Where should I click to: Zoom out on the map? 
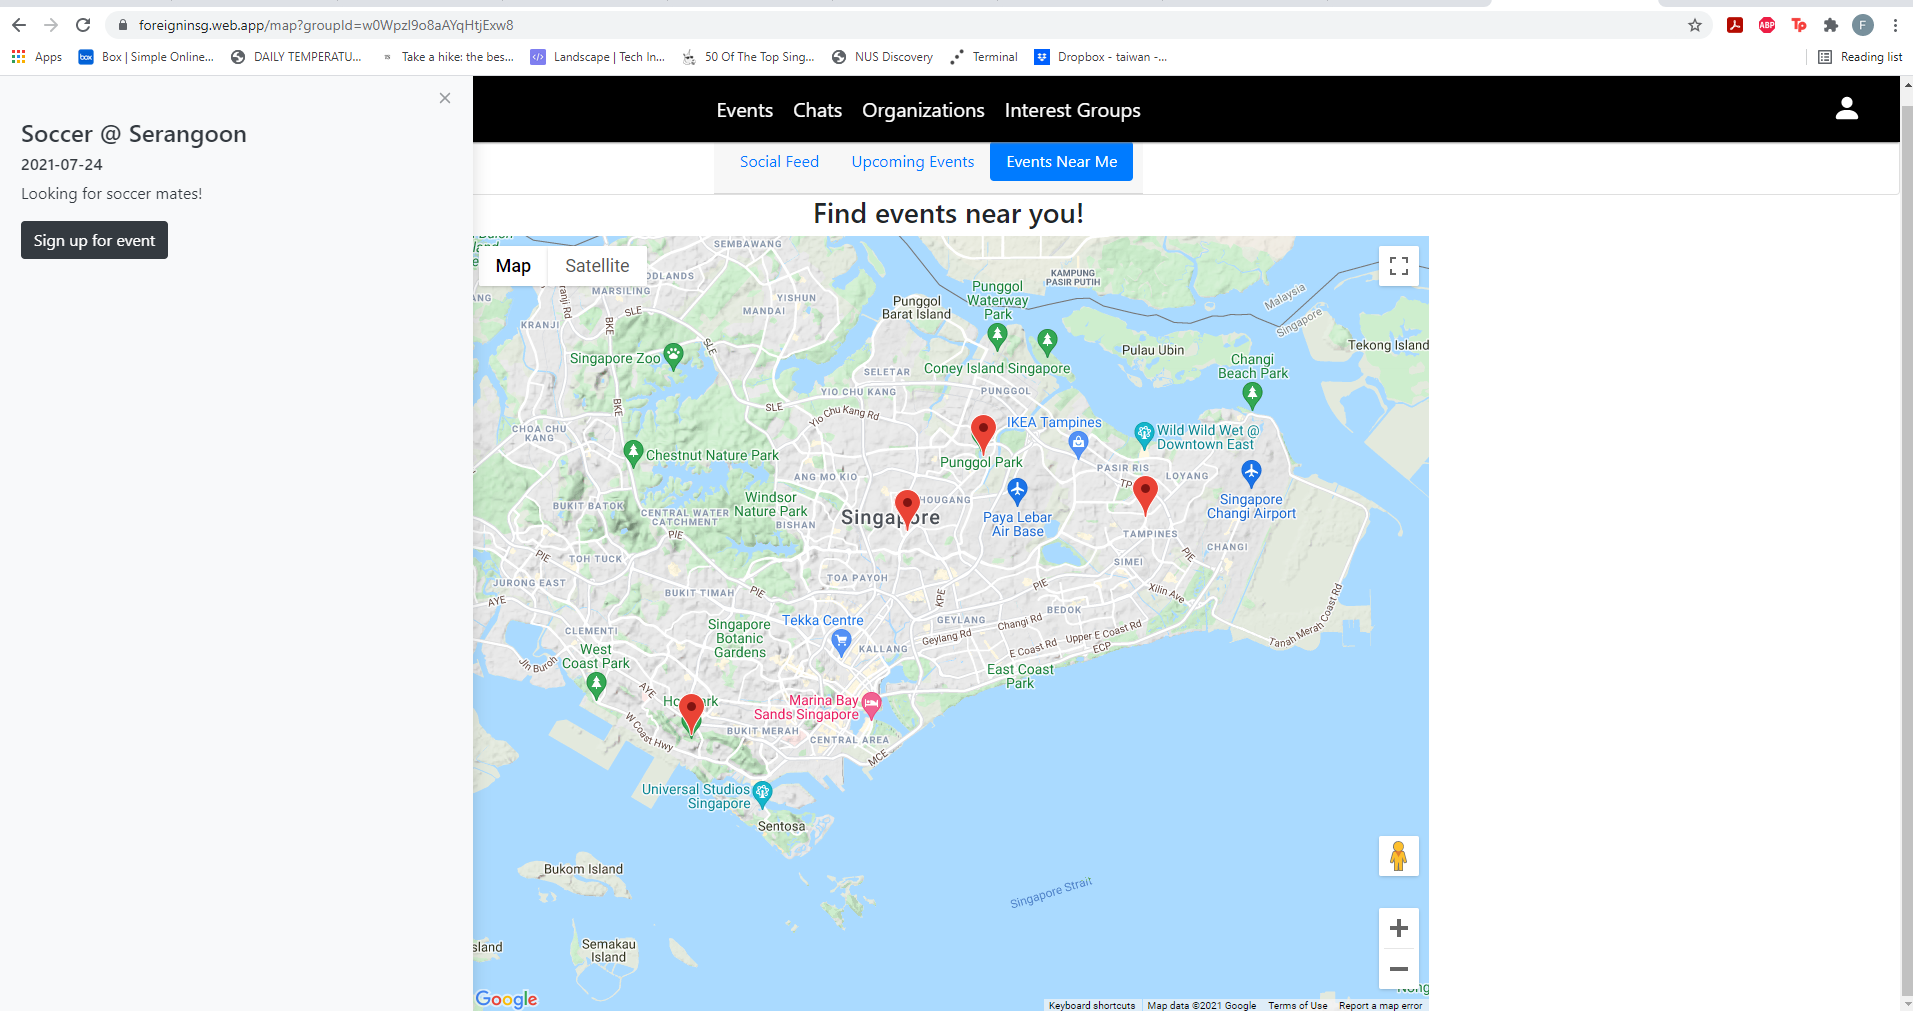[1399, 969]
